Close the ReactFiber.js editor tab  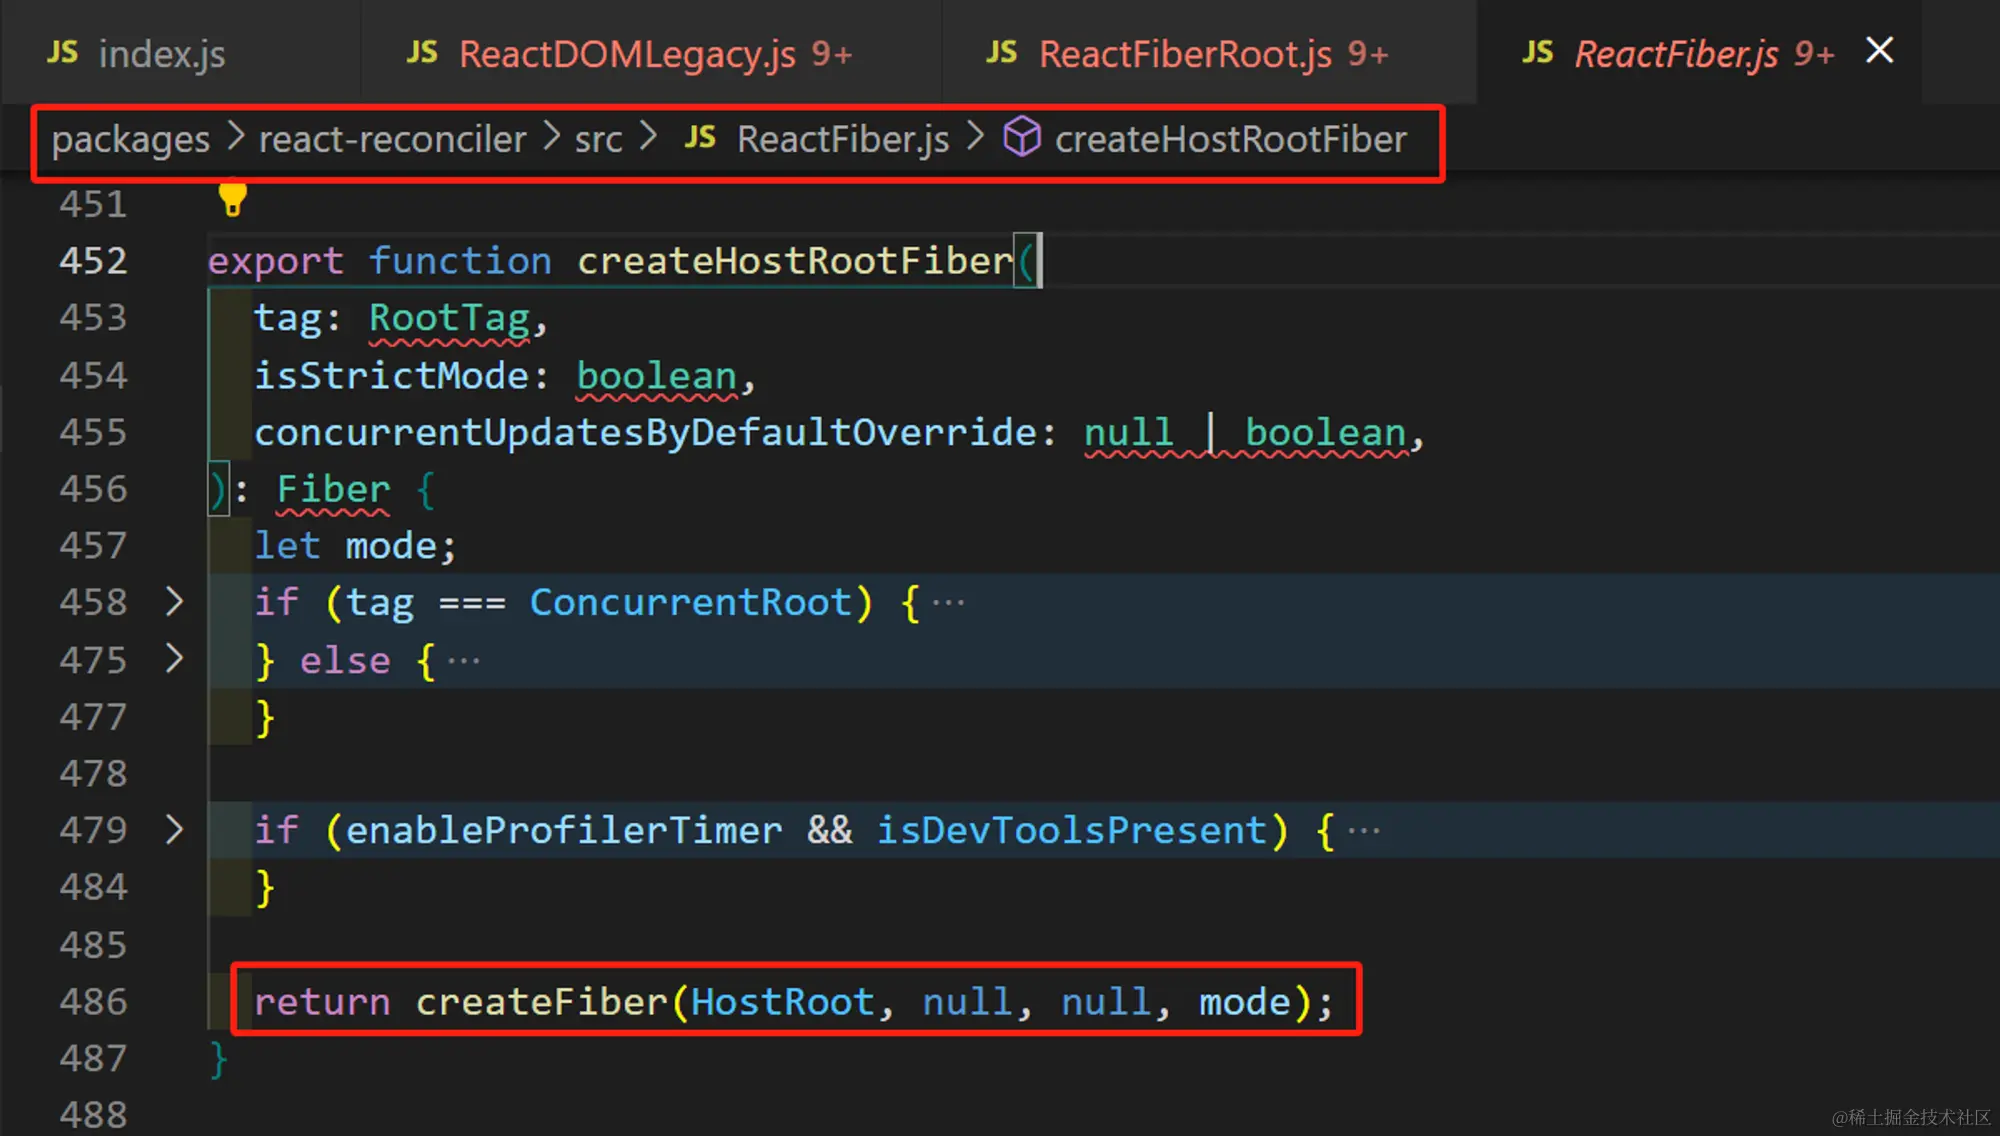pyautogui.click(x=1879, y=50)
